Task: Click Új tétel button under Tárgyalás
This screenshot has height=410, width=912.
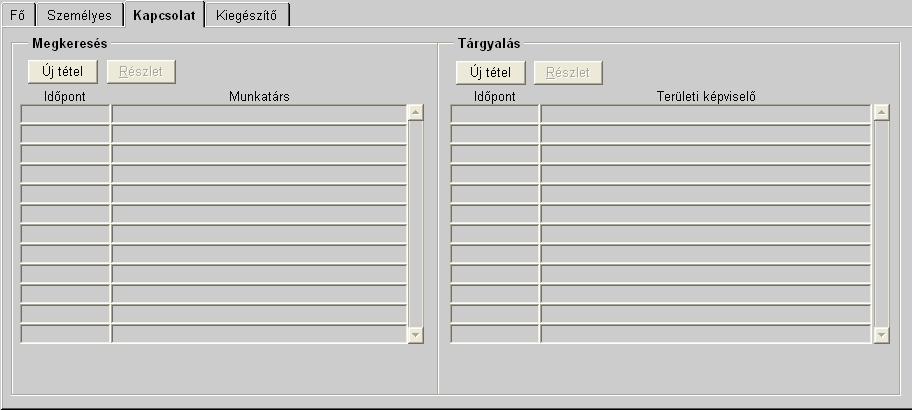Action: click(x=491, y=72)
